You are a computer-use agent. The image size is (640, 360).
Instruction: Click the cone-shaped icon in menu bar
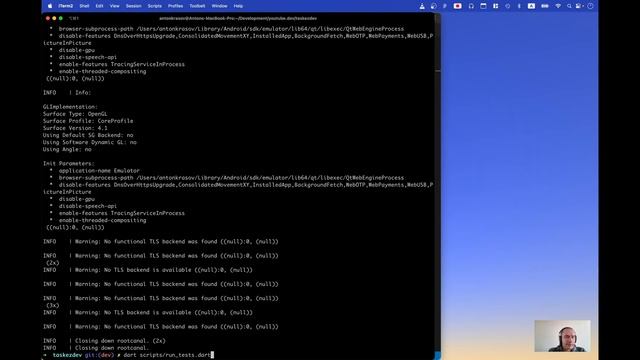pyautogui.click(x=422, y=6)
